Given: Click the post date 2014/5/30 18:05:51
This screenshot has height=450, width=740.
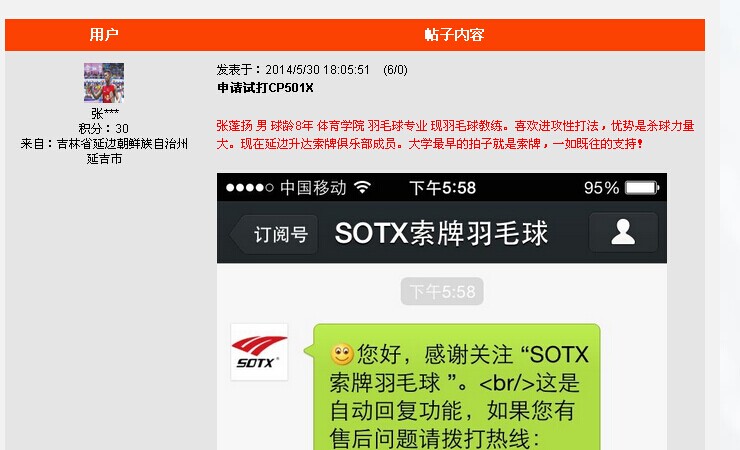Looking at the screenshot, I should pyautogui.click(x=317, y=70).
